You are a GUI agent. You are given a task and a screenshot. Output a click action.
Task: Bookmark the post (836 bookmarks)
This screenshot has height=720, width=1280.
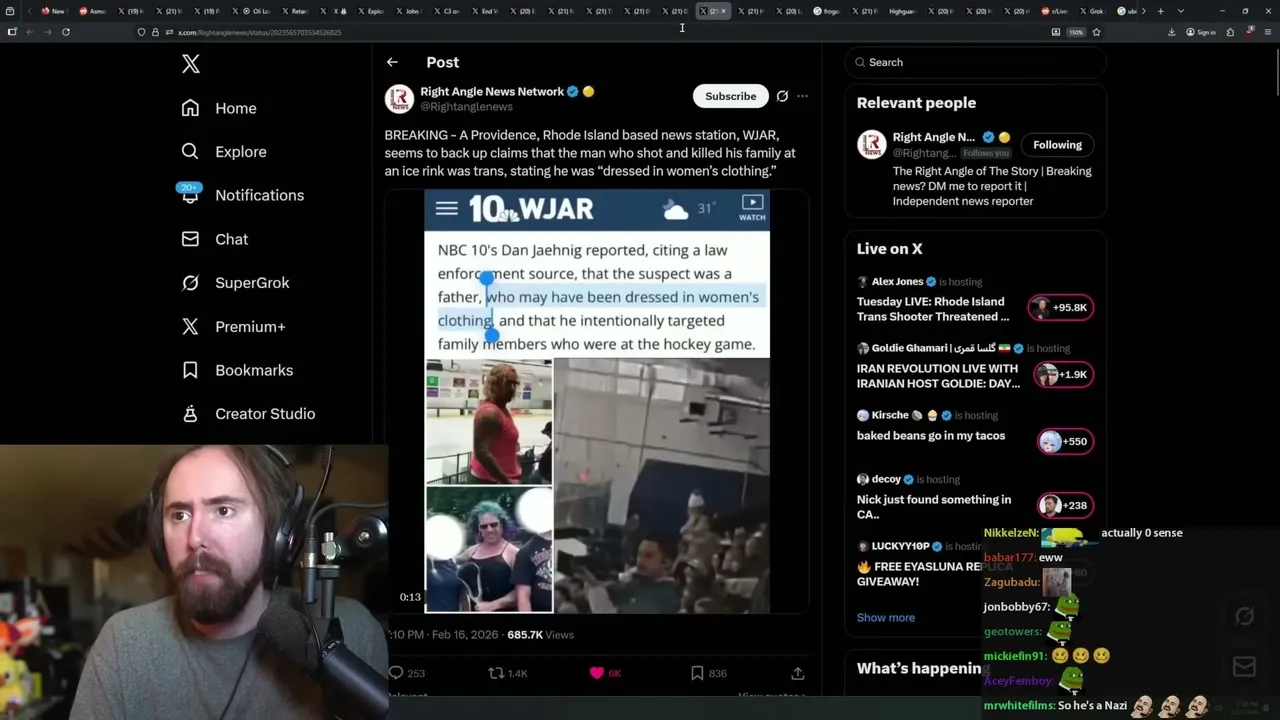click(708, 673)
